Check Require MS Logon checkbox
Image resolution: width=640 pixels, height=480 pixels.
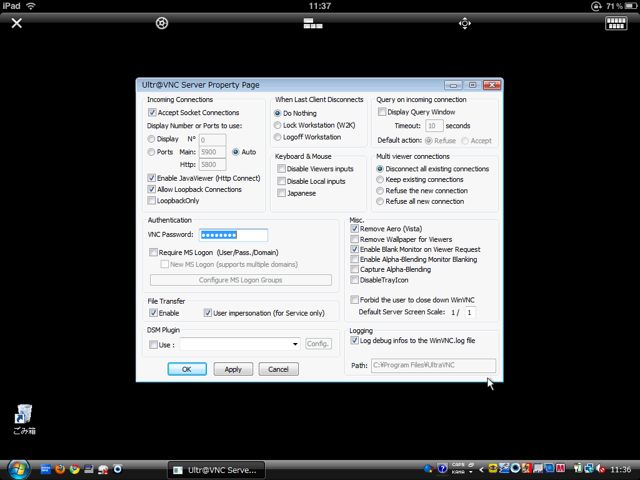[153, 252]
